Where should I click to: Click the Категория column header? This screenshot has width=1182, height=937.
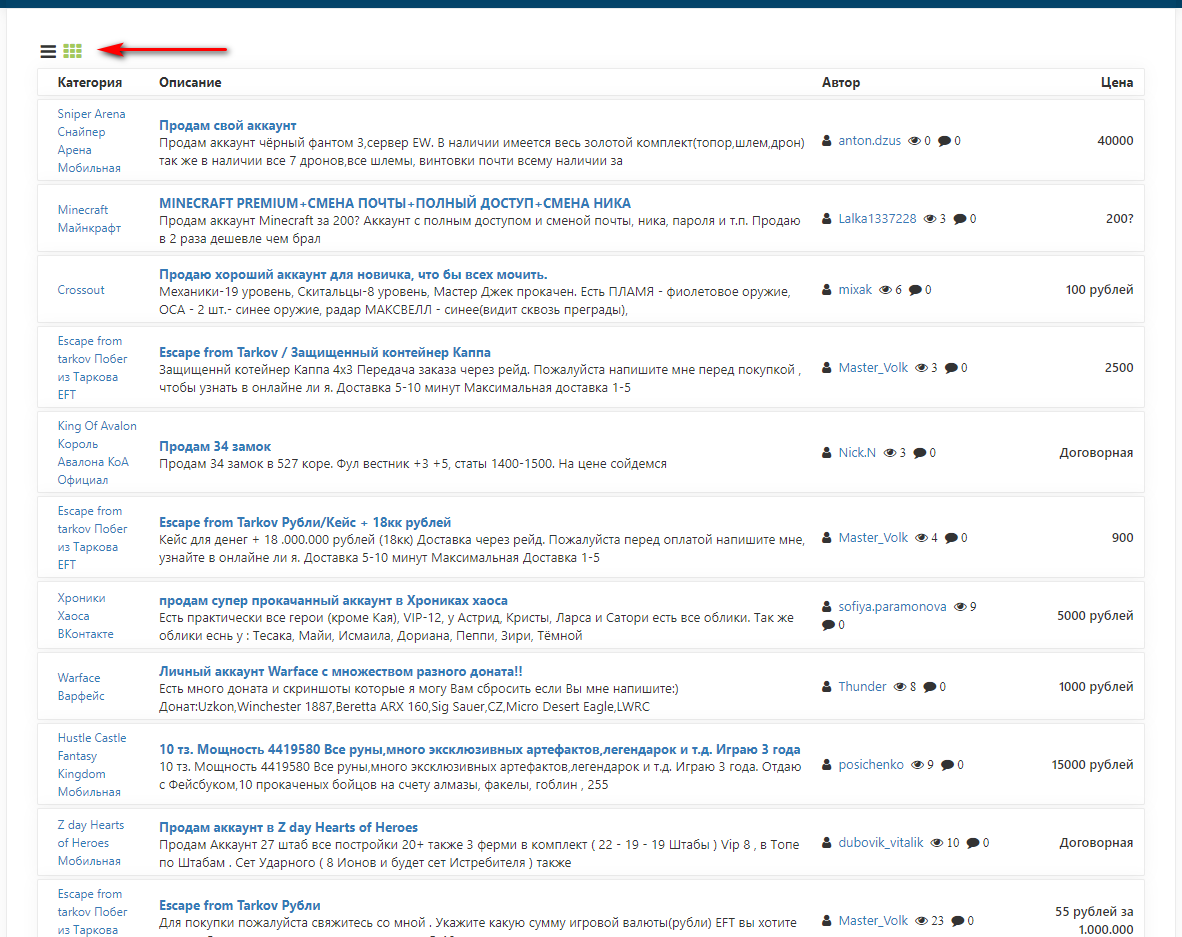tap(90, 82)
